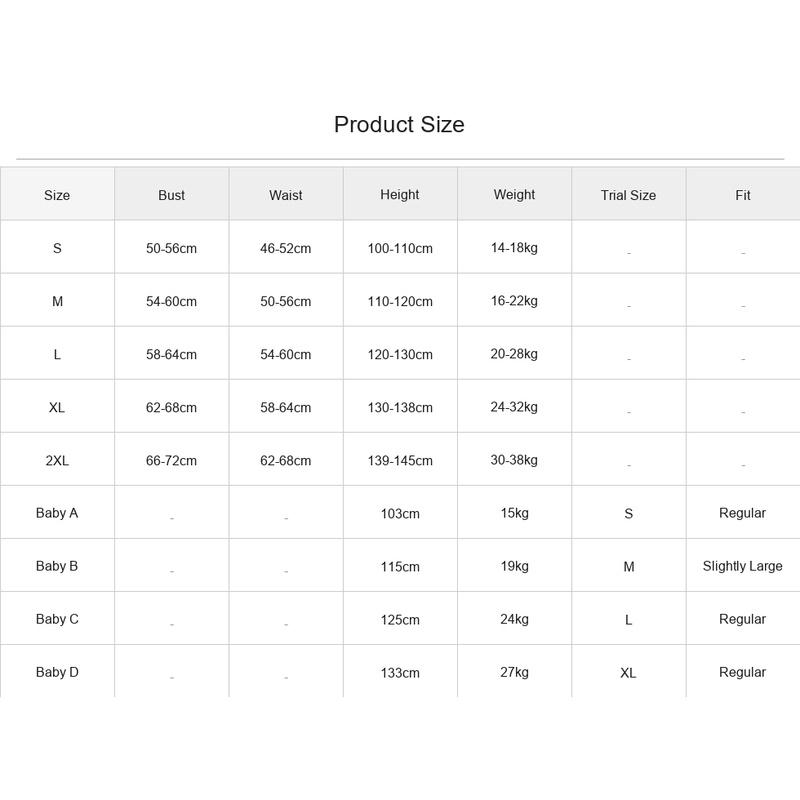Select the Fit column header

[743, 195]
